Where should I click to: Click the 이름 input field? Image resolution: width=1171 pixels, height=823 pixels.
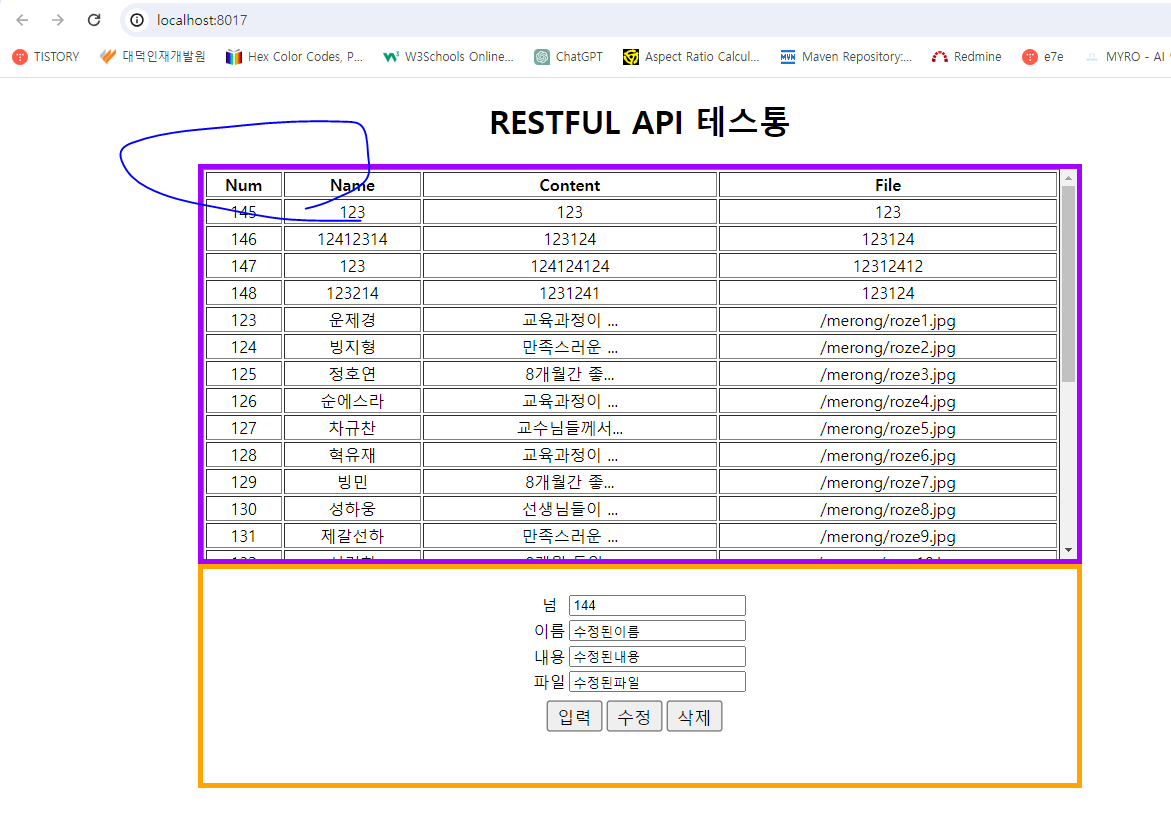pos(657,631)
